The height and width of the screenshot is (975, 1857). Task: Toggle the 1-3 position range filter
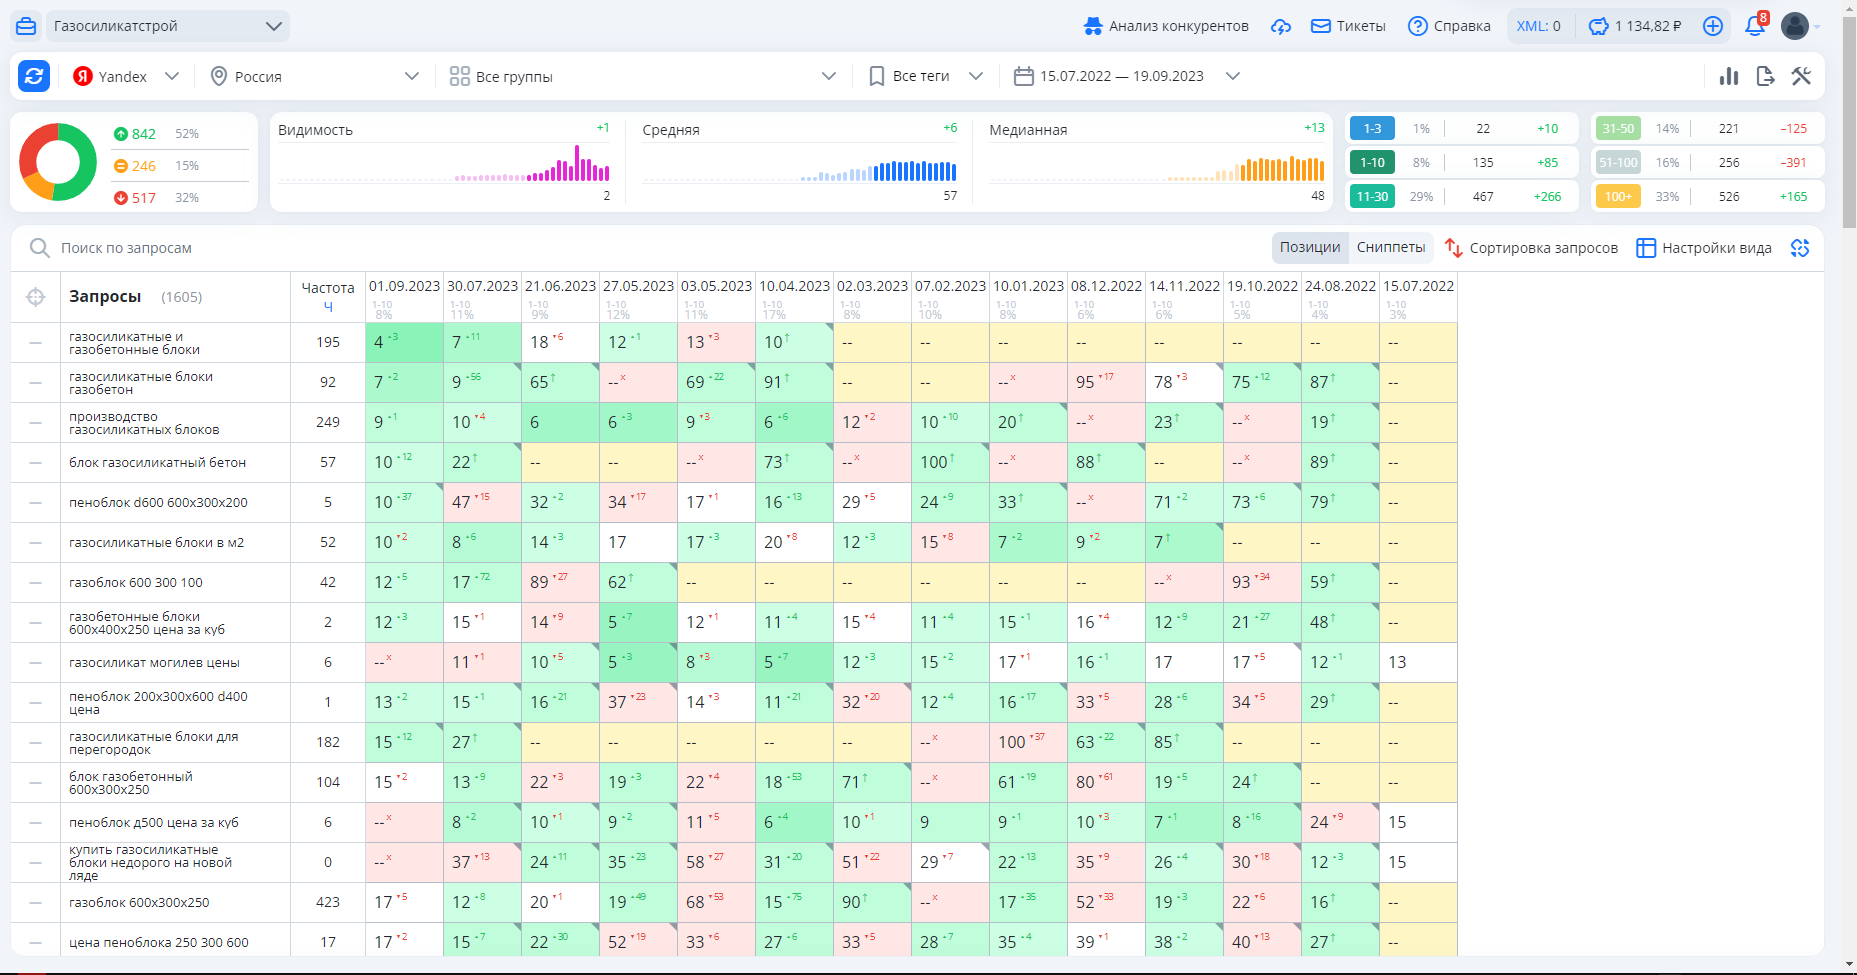(x=1372, y=128)
